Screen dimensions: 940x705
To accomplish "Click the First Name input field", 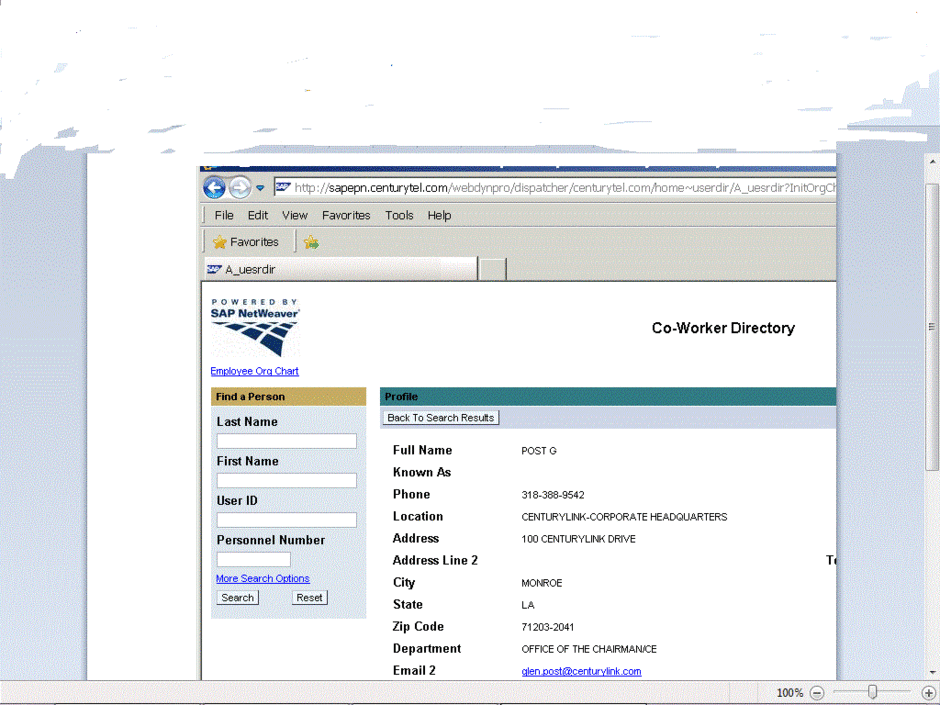I will point(287,481).
